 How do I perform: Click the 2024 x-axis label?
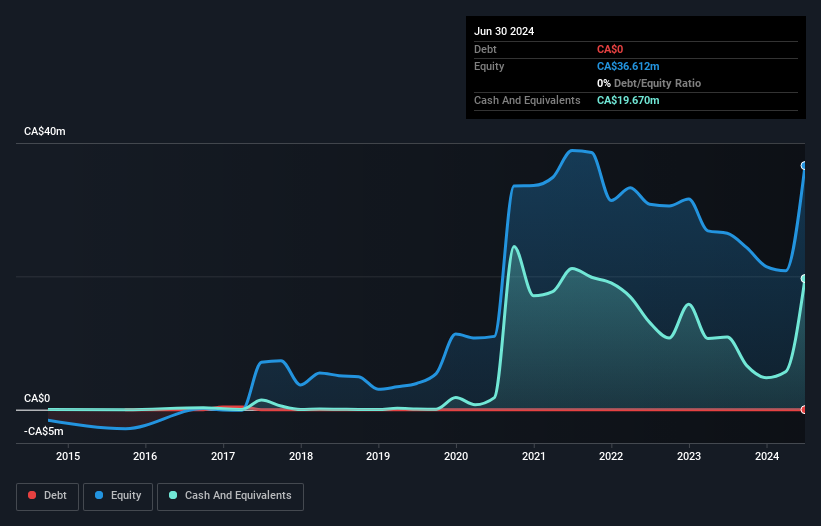(767, 456)
